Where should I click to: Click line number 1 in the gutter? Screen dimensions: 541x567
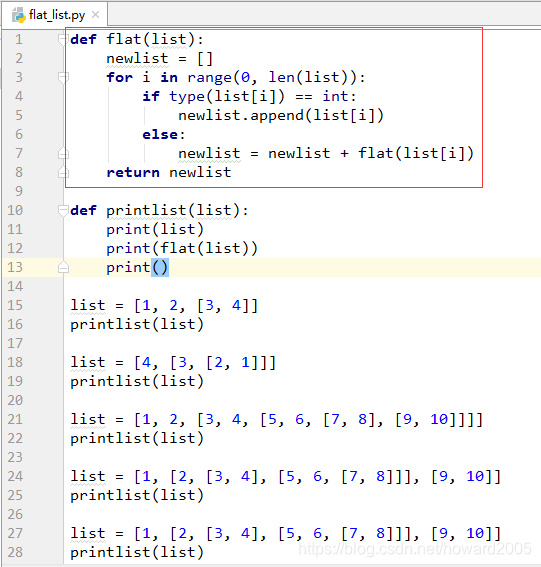(x=19, y=39)
